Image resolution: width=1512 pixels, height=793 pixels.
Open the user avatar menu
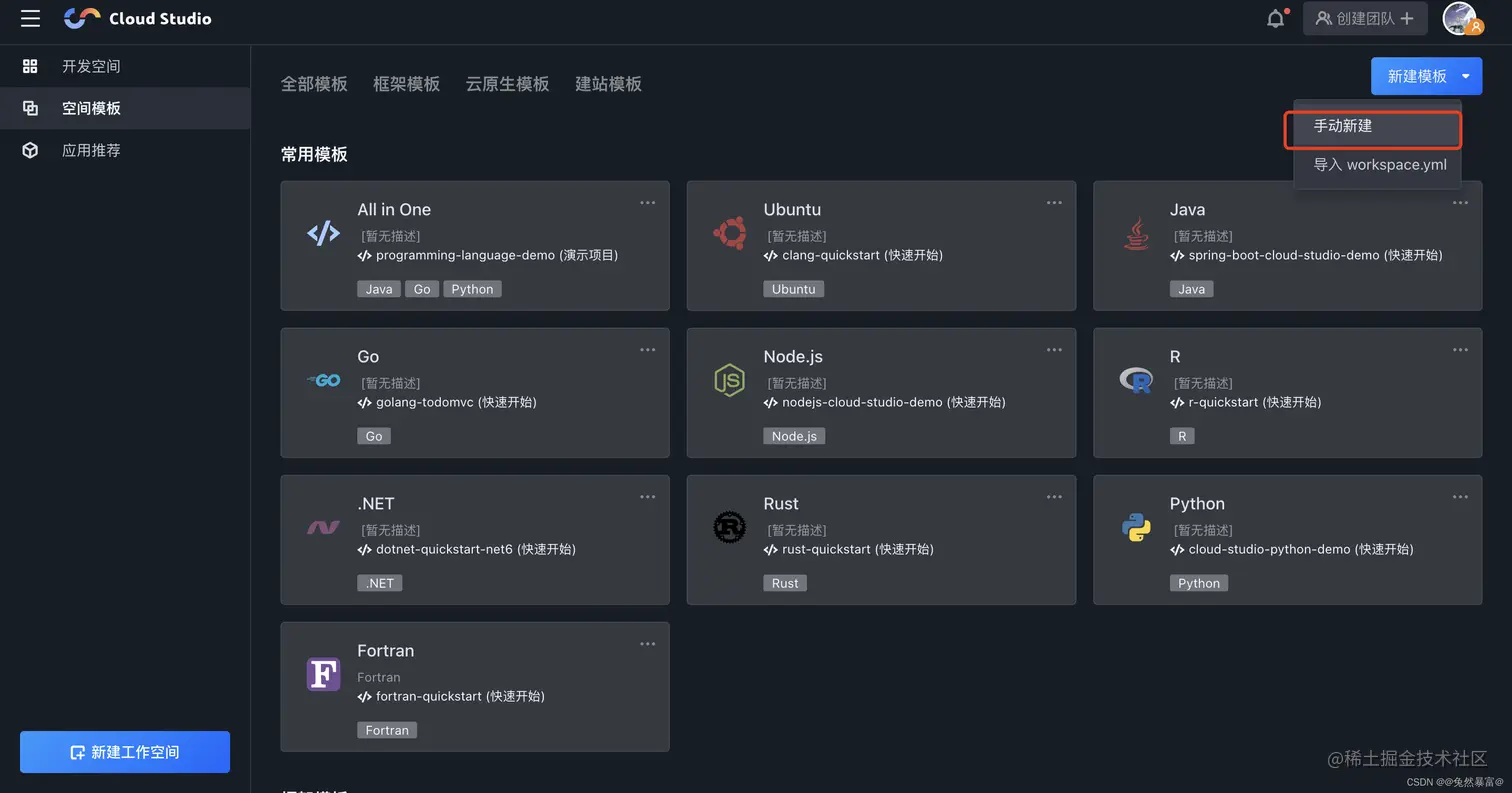(1461, 18)
